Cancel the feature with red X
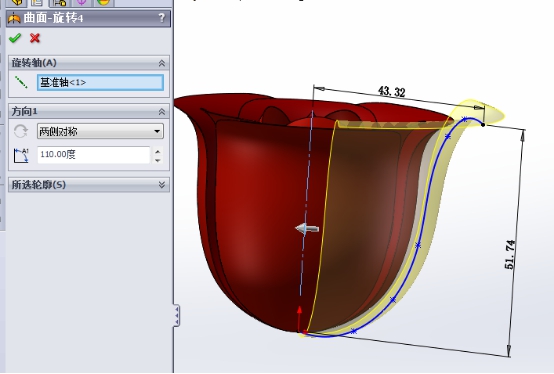Viewport: 554px width, 374px height. click(35, 38)
